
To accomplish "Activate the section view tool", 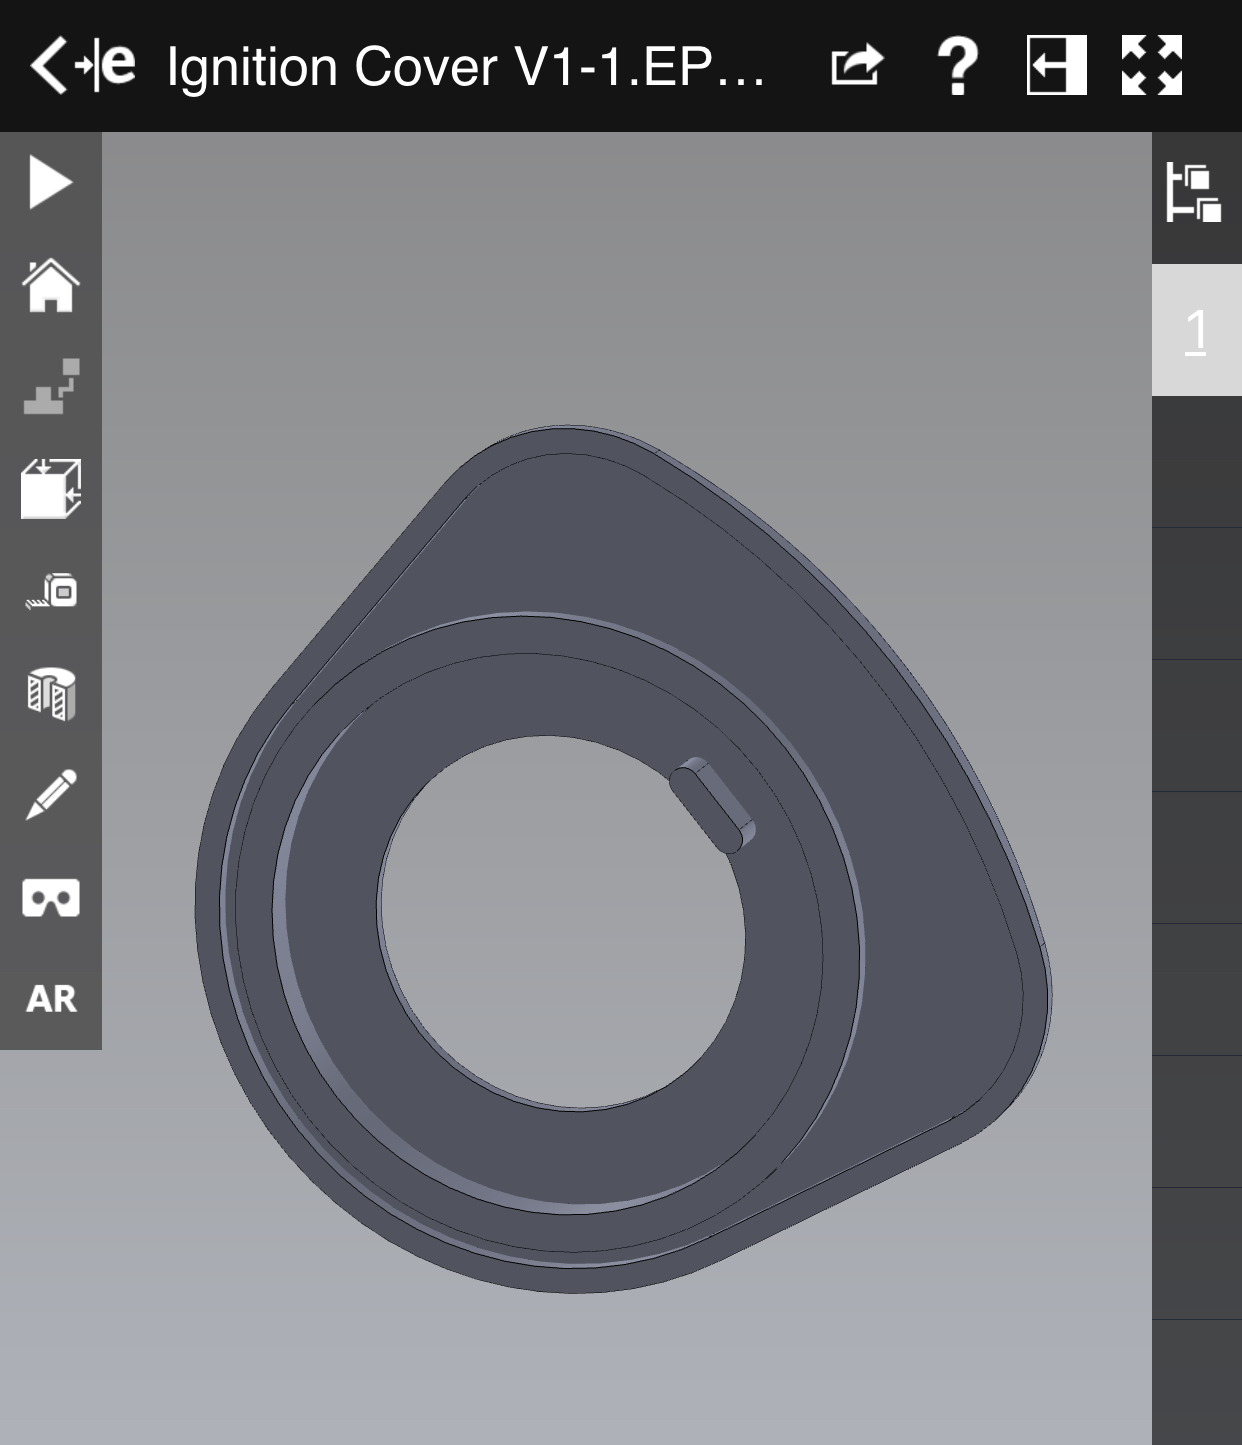I will click(x=50, y=693).
